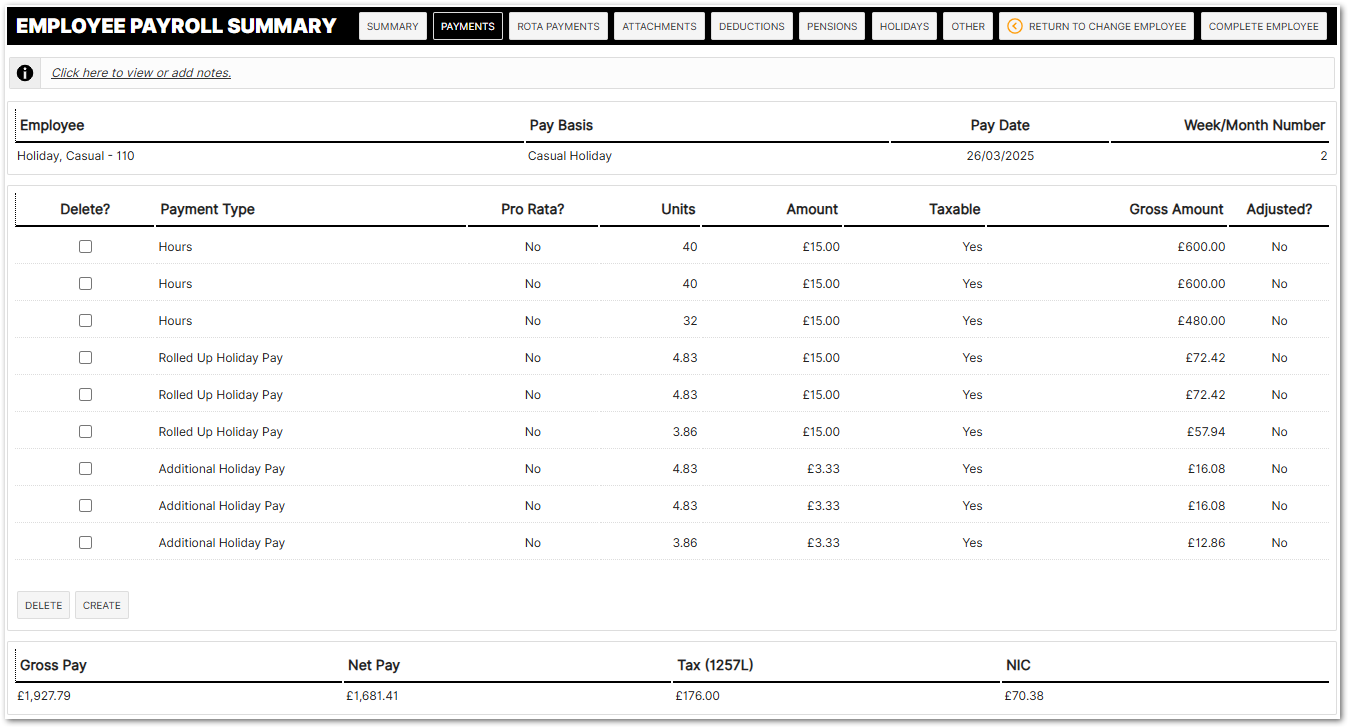1349x728 pixels.
Task: Tick delete checkbox for first Hours row
Action: tap(85, 247)
